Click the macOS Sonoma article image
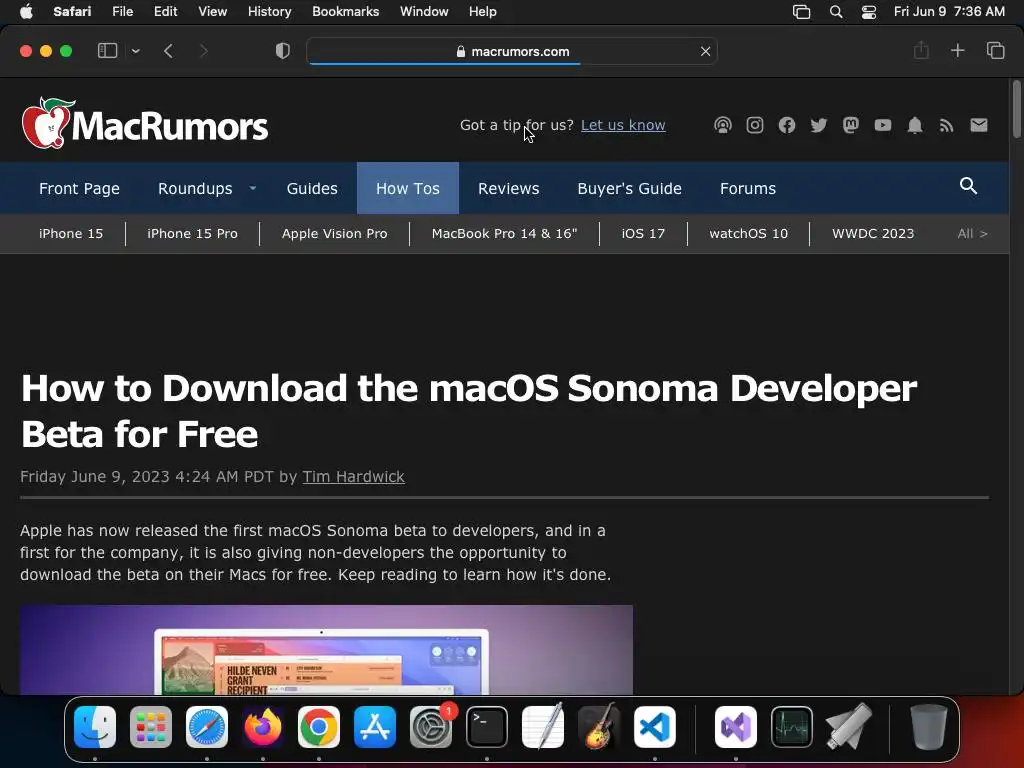 coord(326,650)
